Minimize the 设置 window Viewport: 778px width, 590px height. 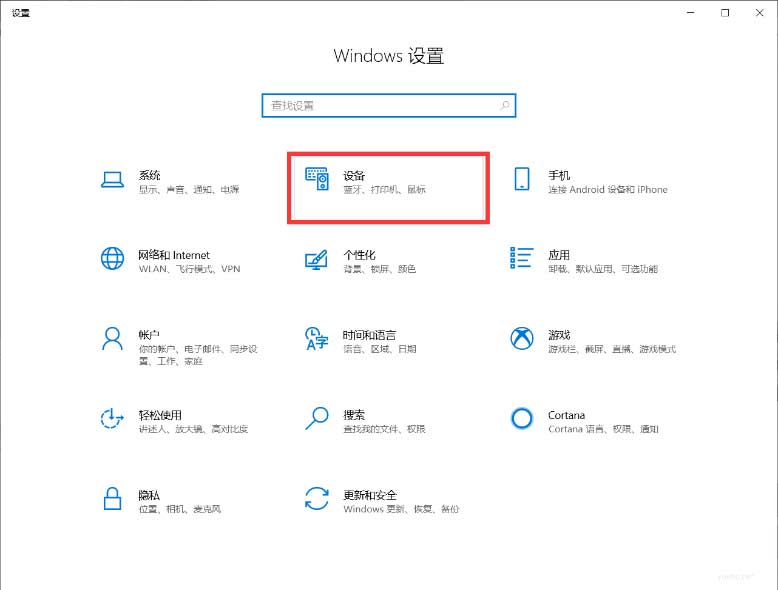coord(690,12)
